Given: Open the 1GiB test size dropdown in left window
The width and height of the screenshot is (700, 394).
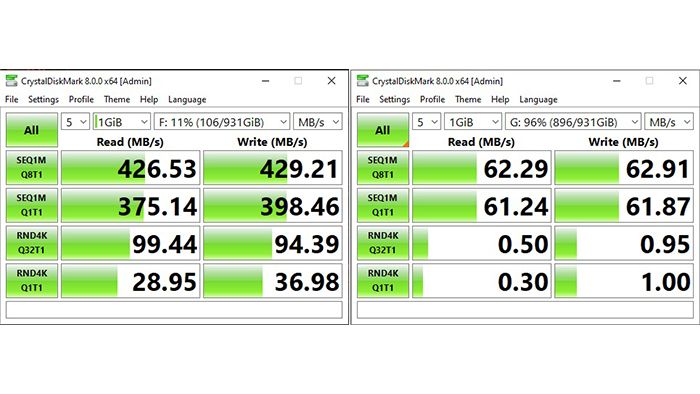Looking at the screenshot, I should tap(121, 122).
